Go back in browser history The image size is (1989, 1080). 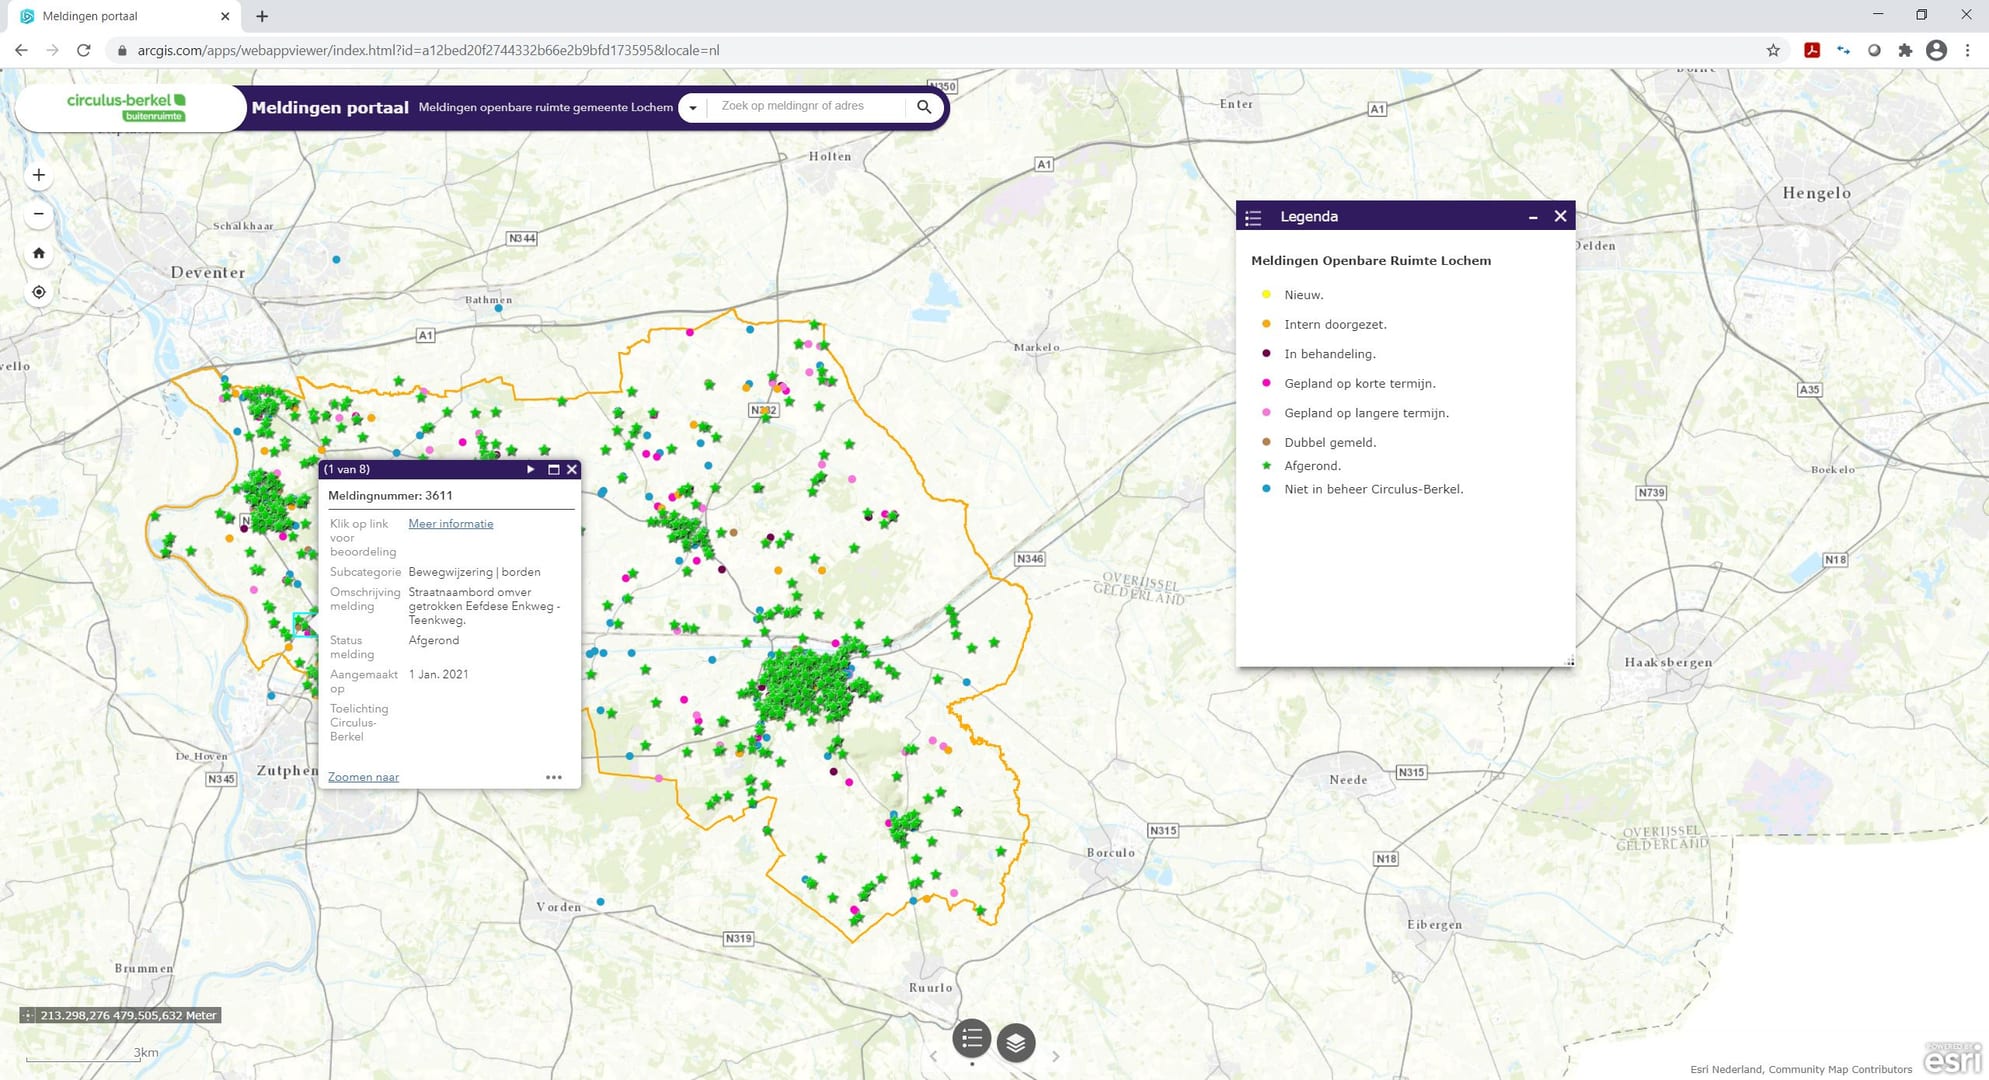[21, 50]
